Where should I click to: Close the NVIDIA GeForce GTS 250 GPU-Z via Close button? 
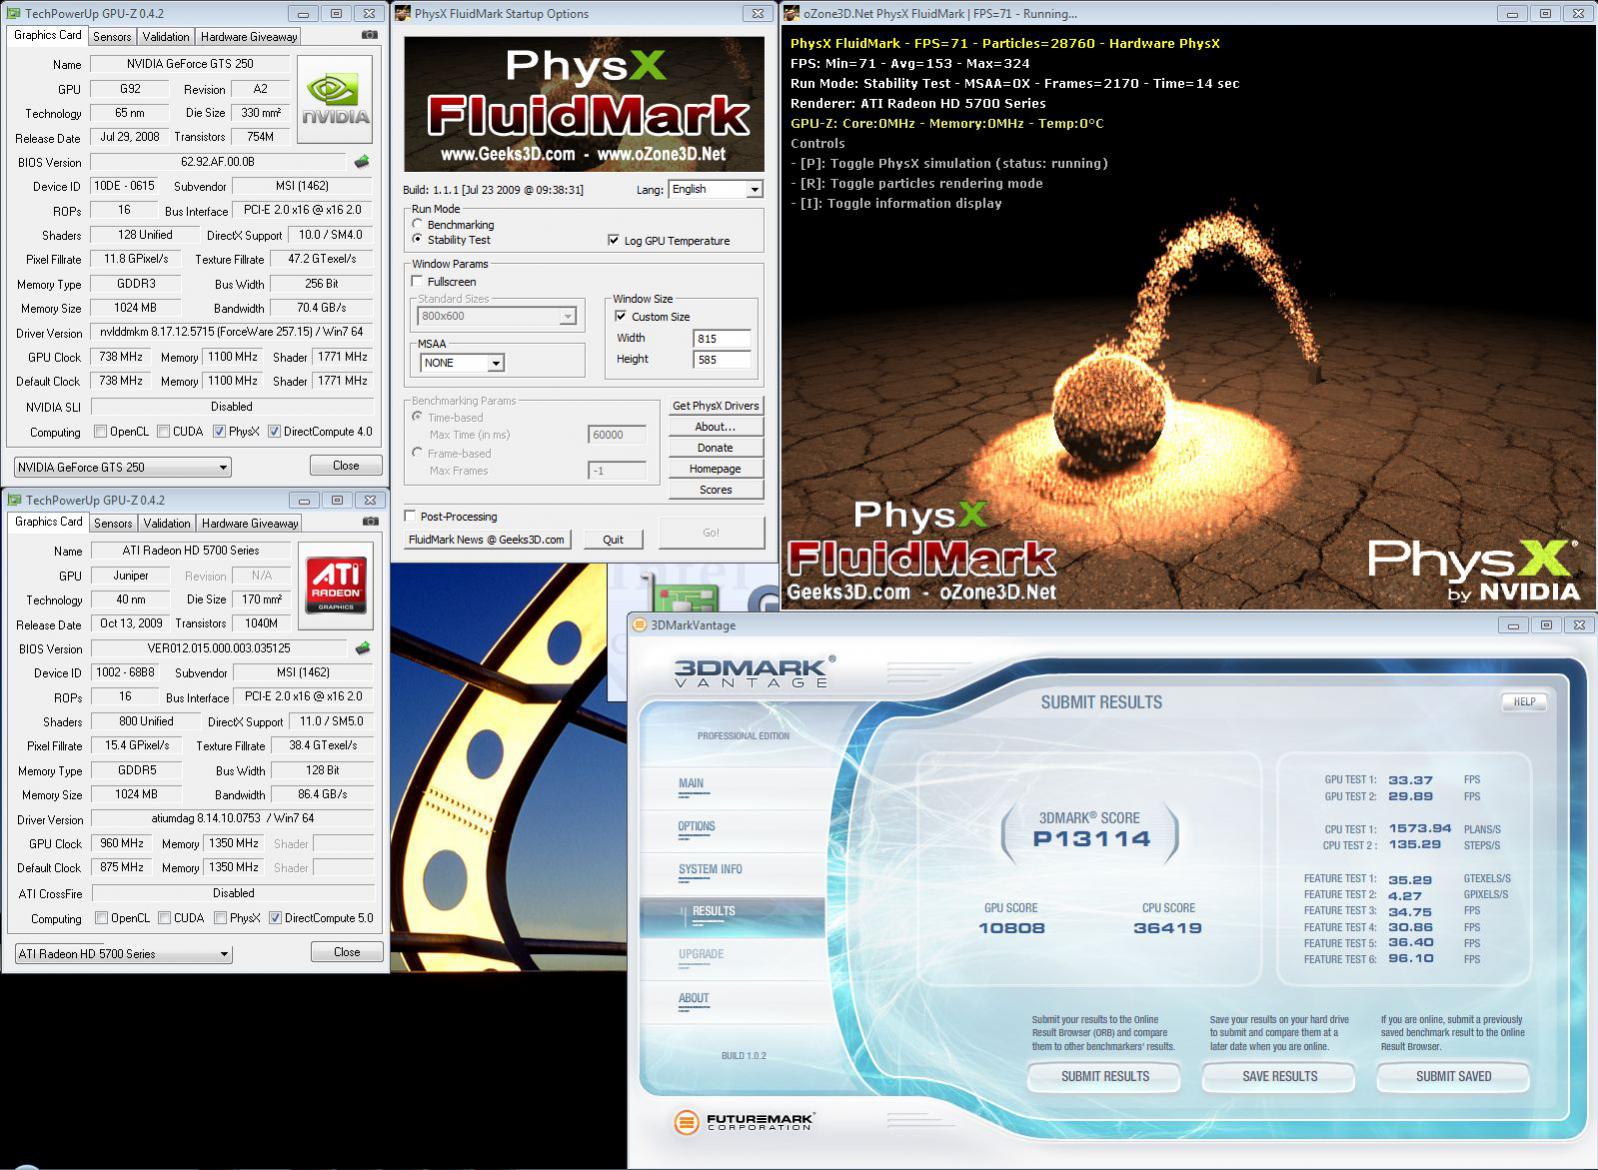tap(345, 466)
